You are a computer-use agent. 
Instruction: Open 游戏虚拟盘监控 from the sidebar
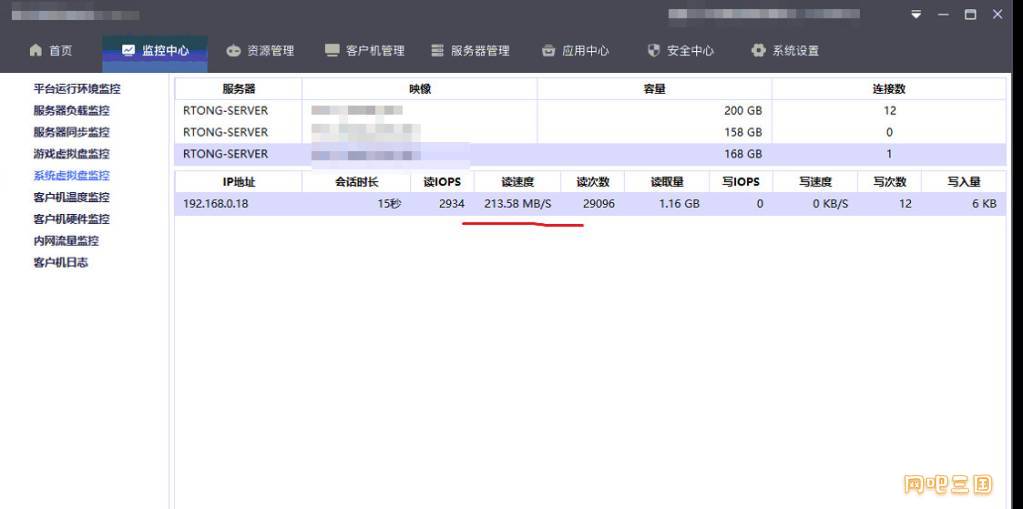coord(72,154)
